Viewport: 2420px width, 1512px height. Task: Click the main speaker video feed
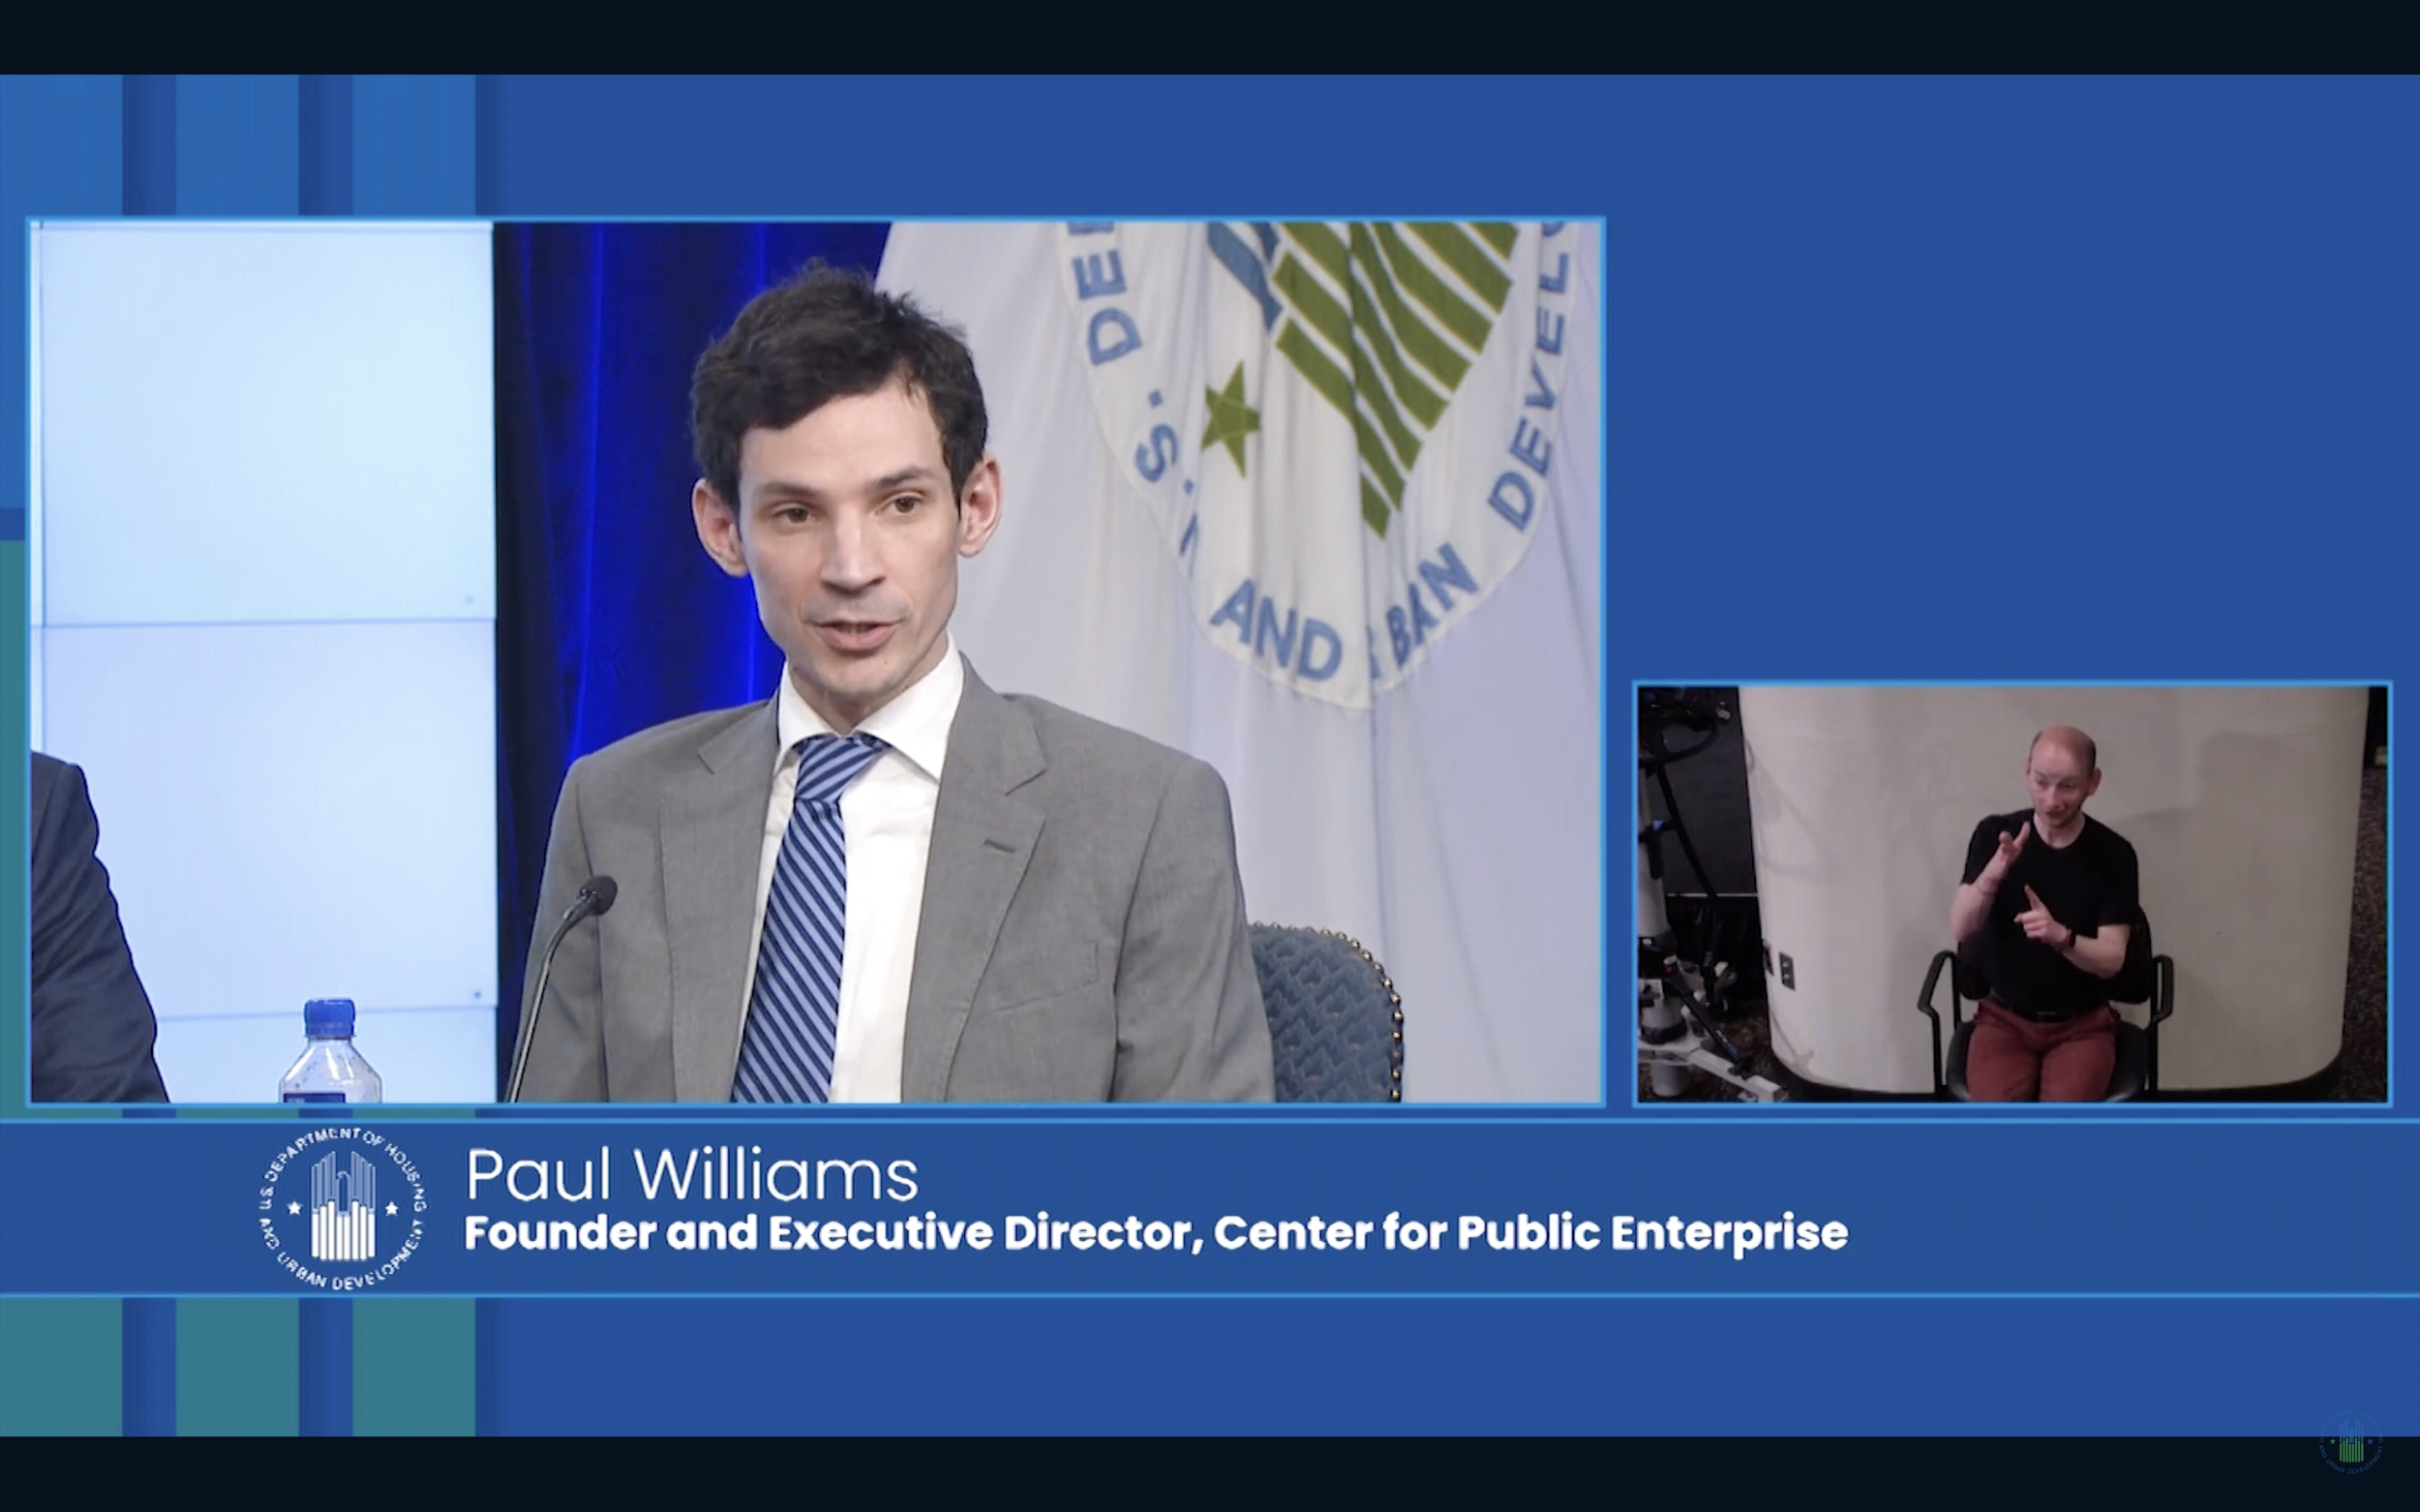click(x=816, y=661)
